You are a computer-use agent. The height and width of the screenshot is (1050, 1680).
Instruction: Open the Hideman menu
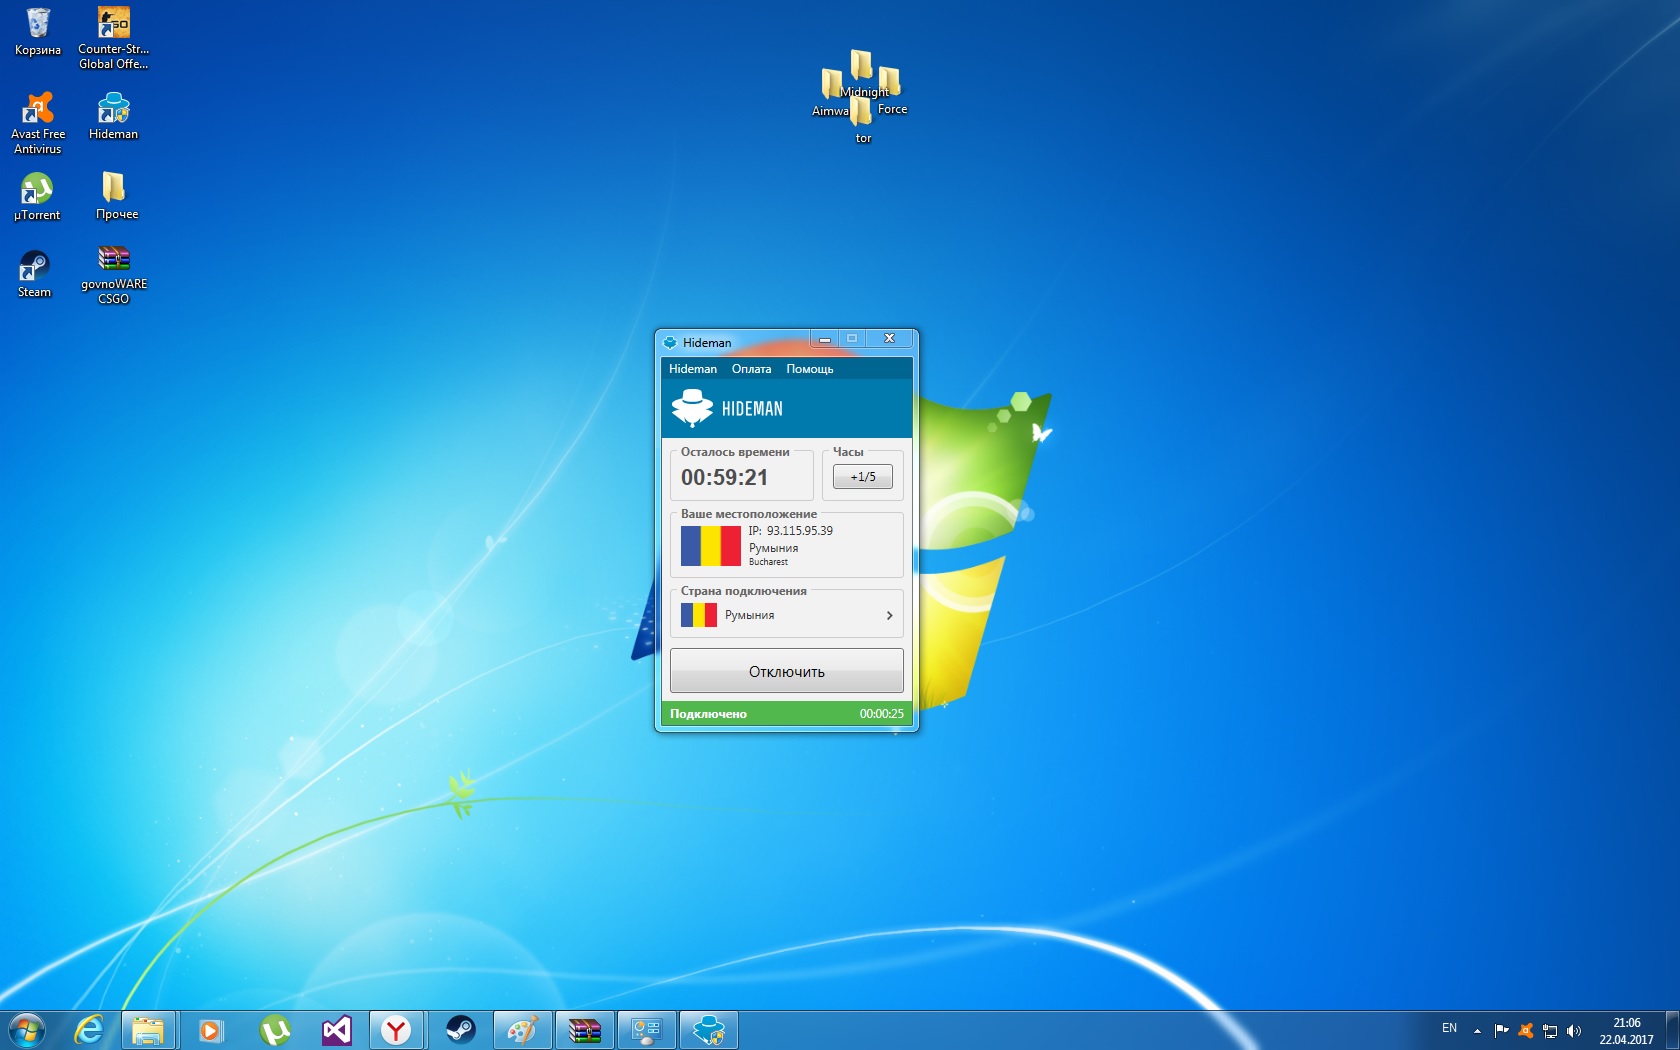coord(692,369)
